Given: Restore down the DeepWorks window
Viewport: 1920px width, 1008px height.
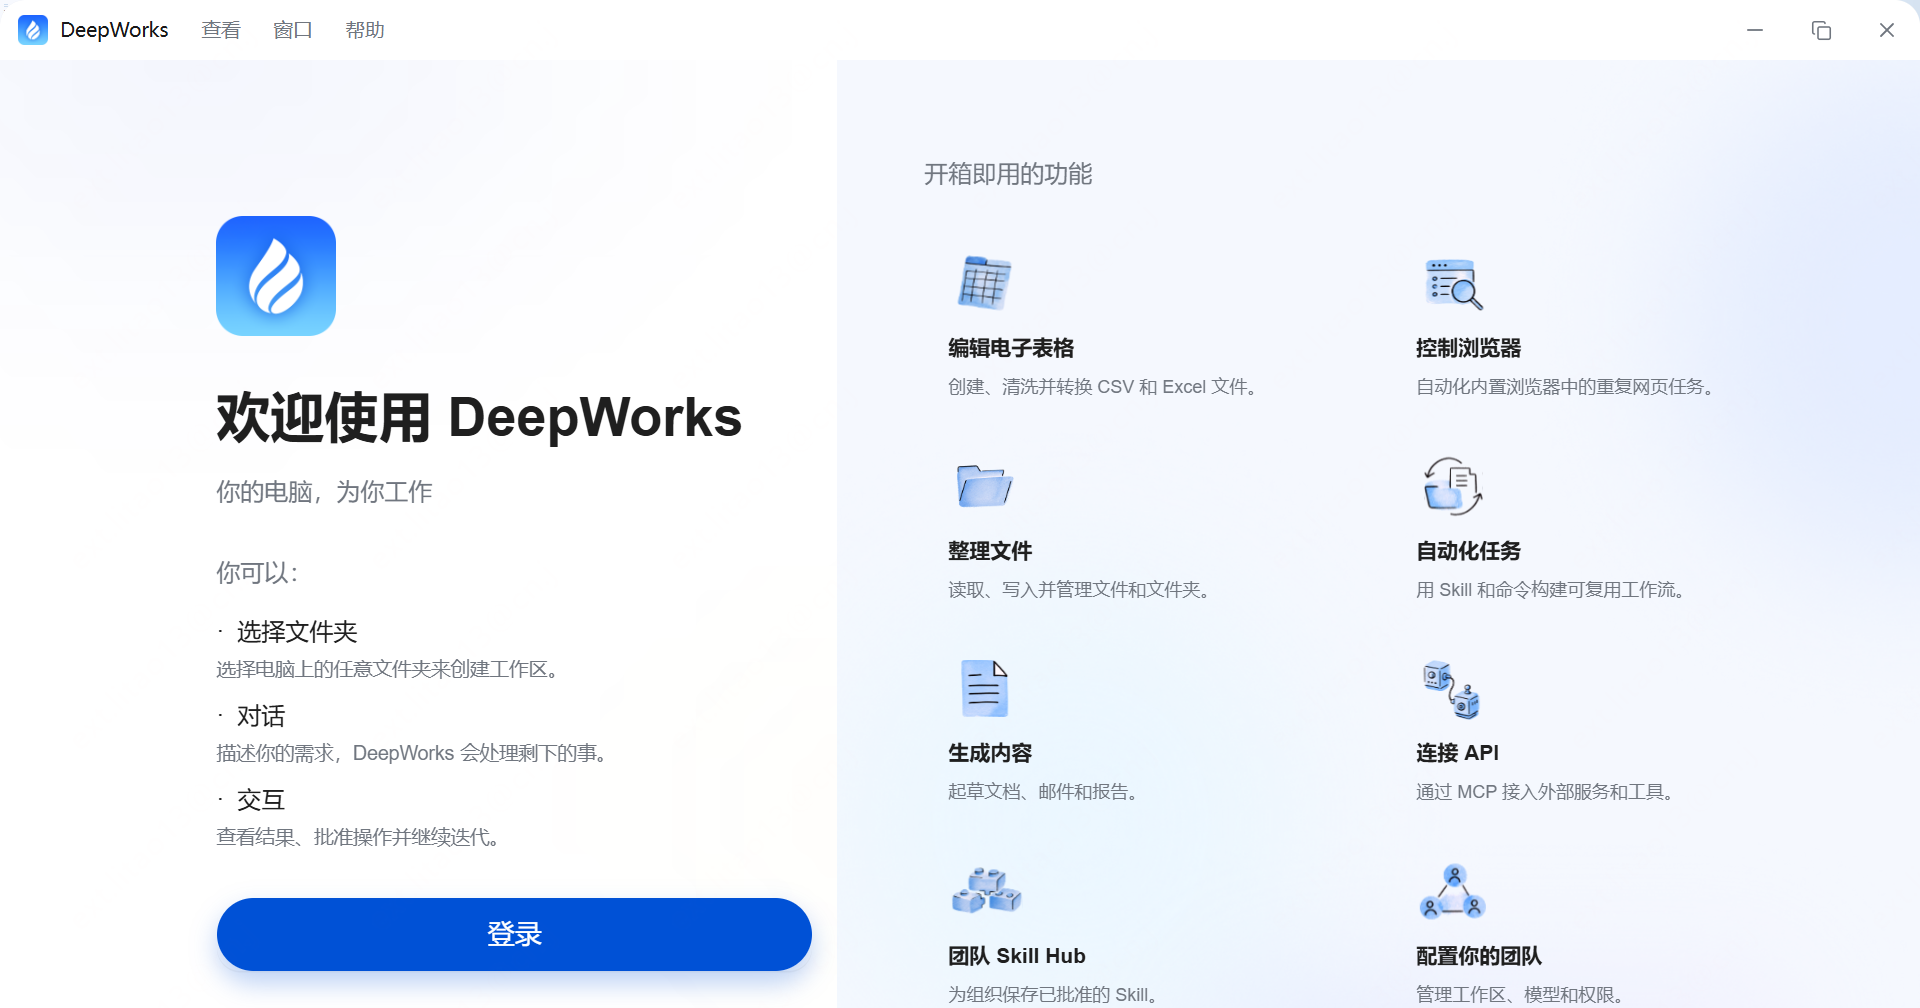Looking at the screenshot, I should pyautogui.click(x=1821, y=30).
